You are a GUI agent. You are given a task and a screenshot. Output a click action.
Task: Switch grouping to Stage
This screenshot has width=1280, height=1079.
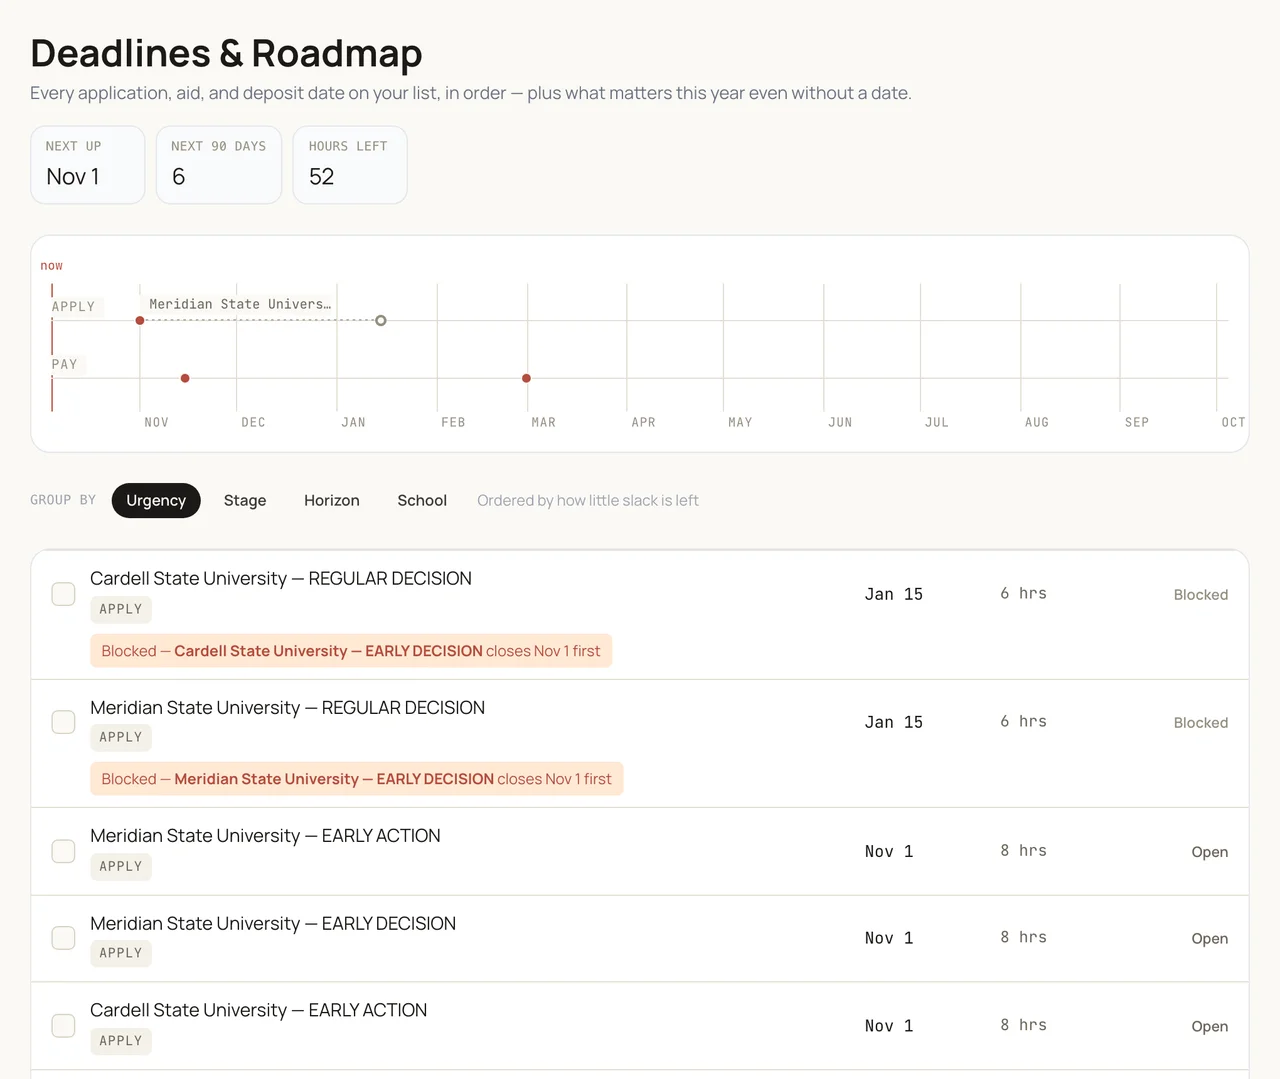pyautogui.click(x=245, y=500)
